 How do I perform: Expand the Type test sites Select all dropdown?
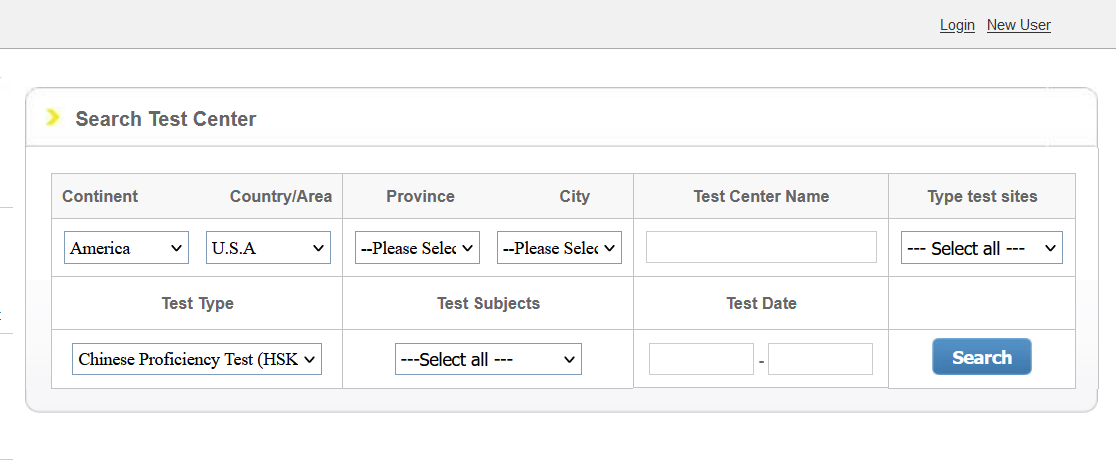tap(982, 248)
